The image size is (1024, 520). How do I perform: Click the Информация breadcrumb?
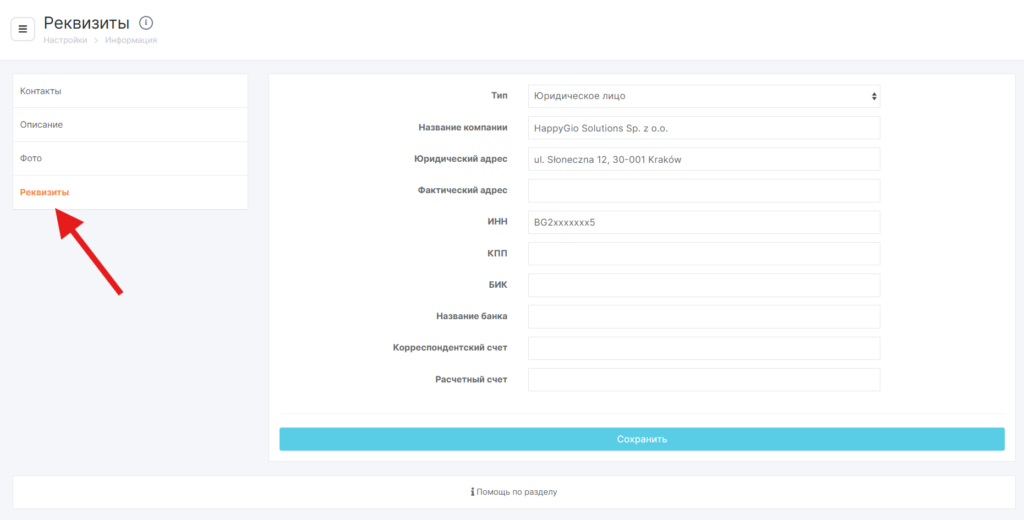click(131, 40)
